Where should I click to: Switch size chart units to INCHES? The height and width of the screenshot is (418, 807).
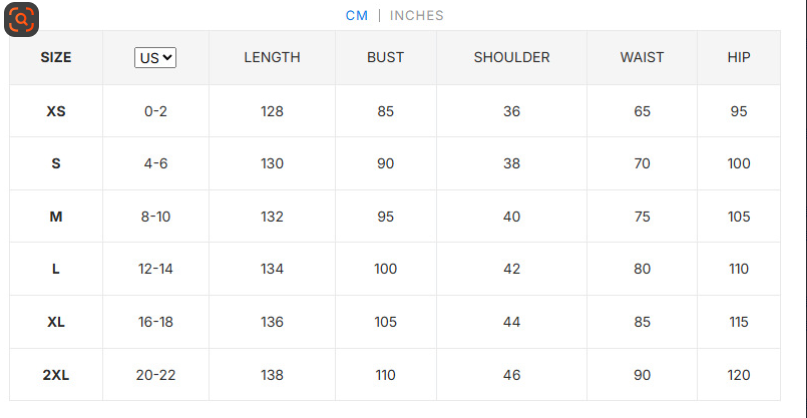click(x=416, y=15)
